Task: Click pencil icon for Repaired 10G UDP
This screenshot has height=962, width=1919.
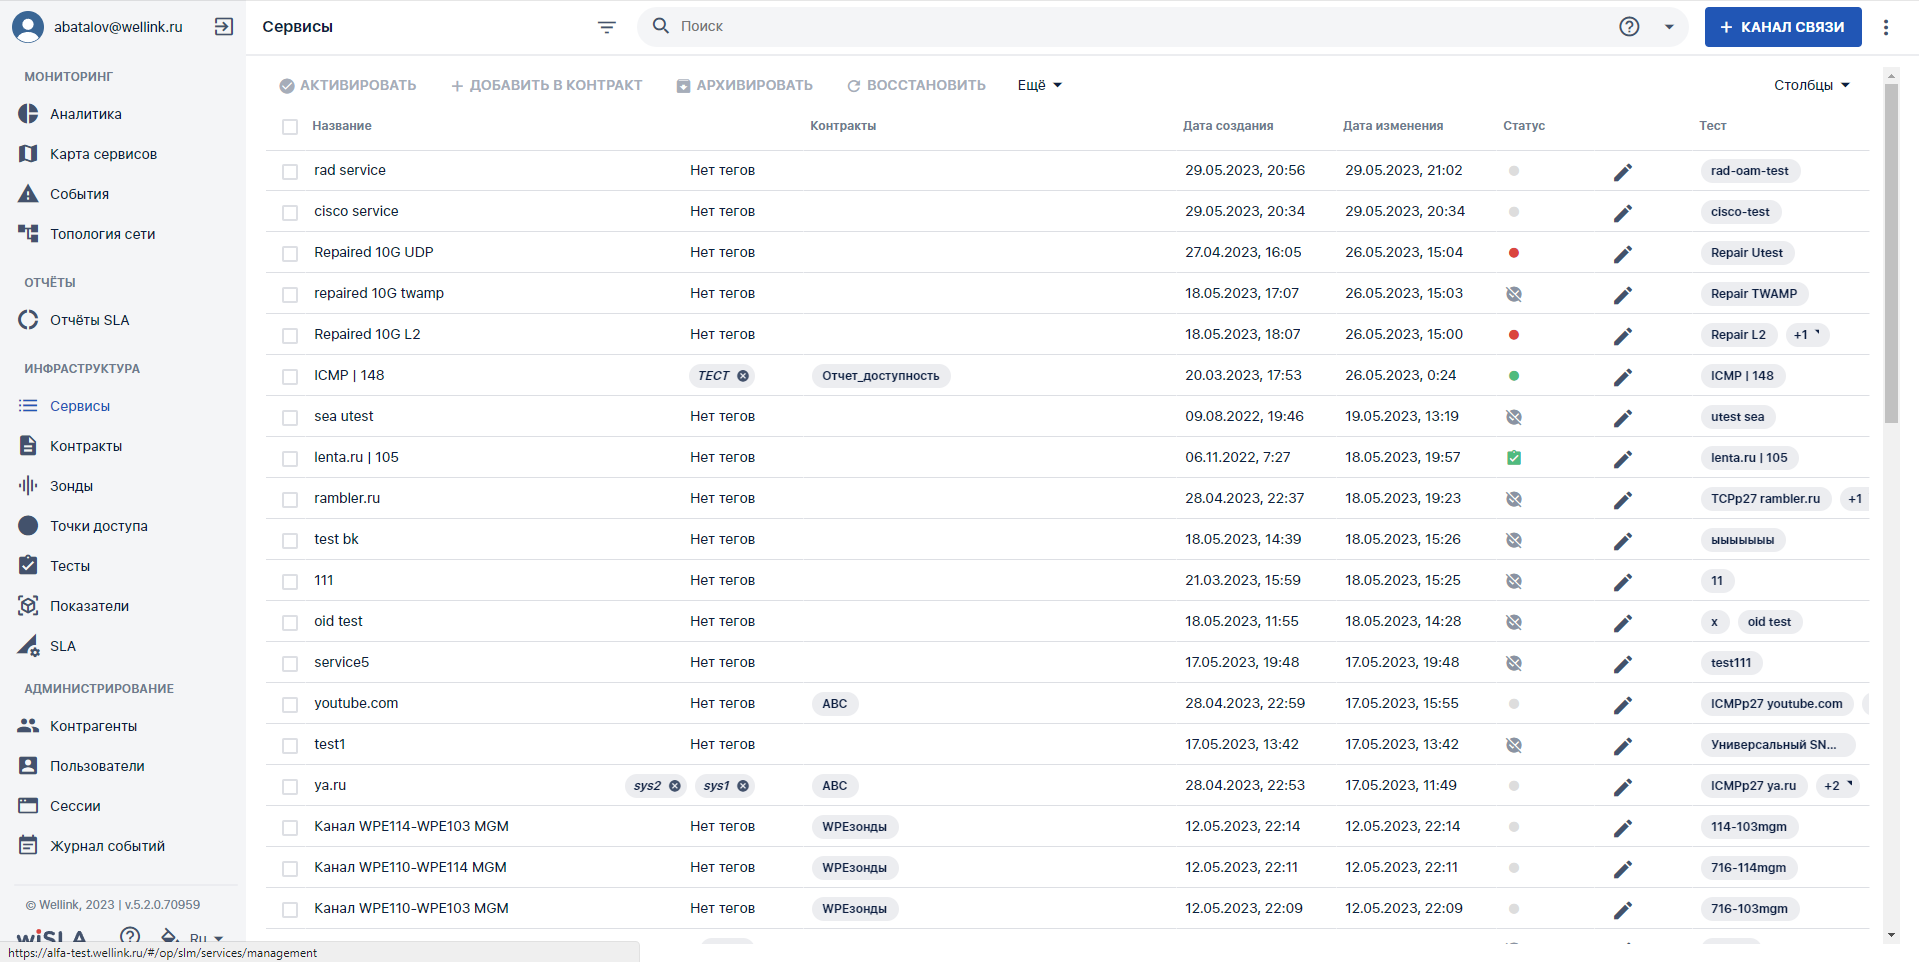Action: 1622,254
